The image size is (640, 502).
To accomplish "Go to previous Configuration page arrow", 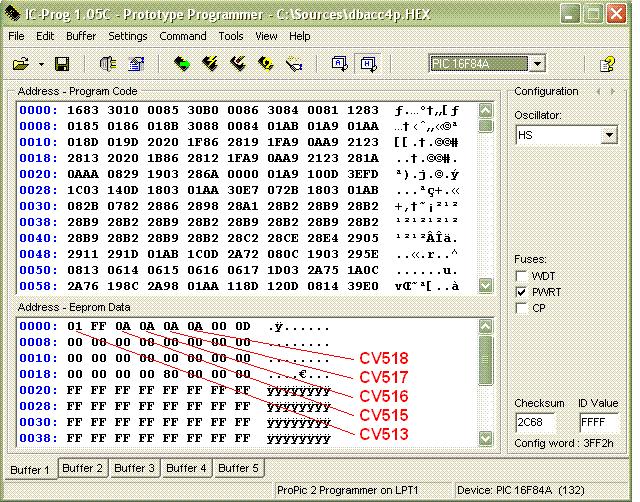I will tap(598, 91).
